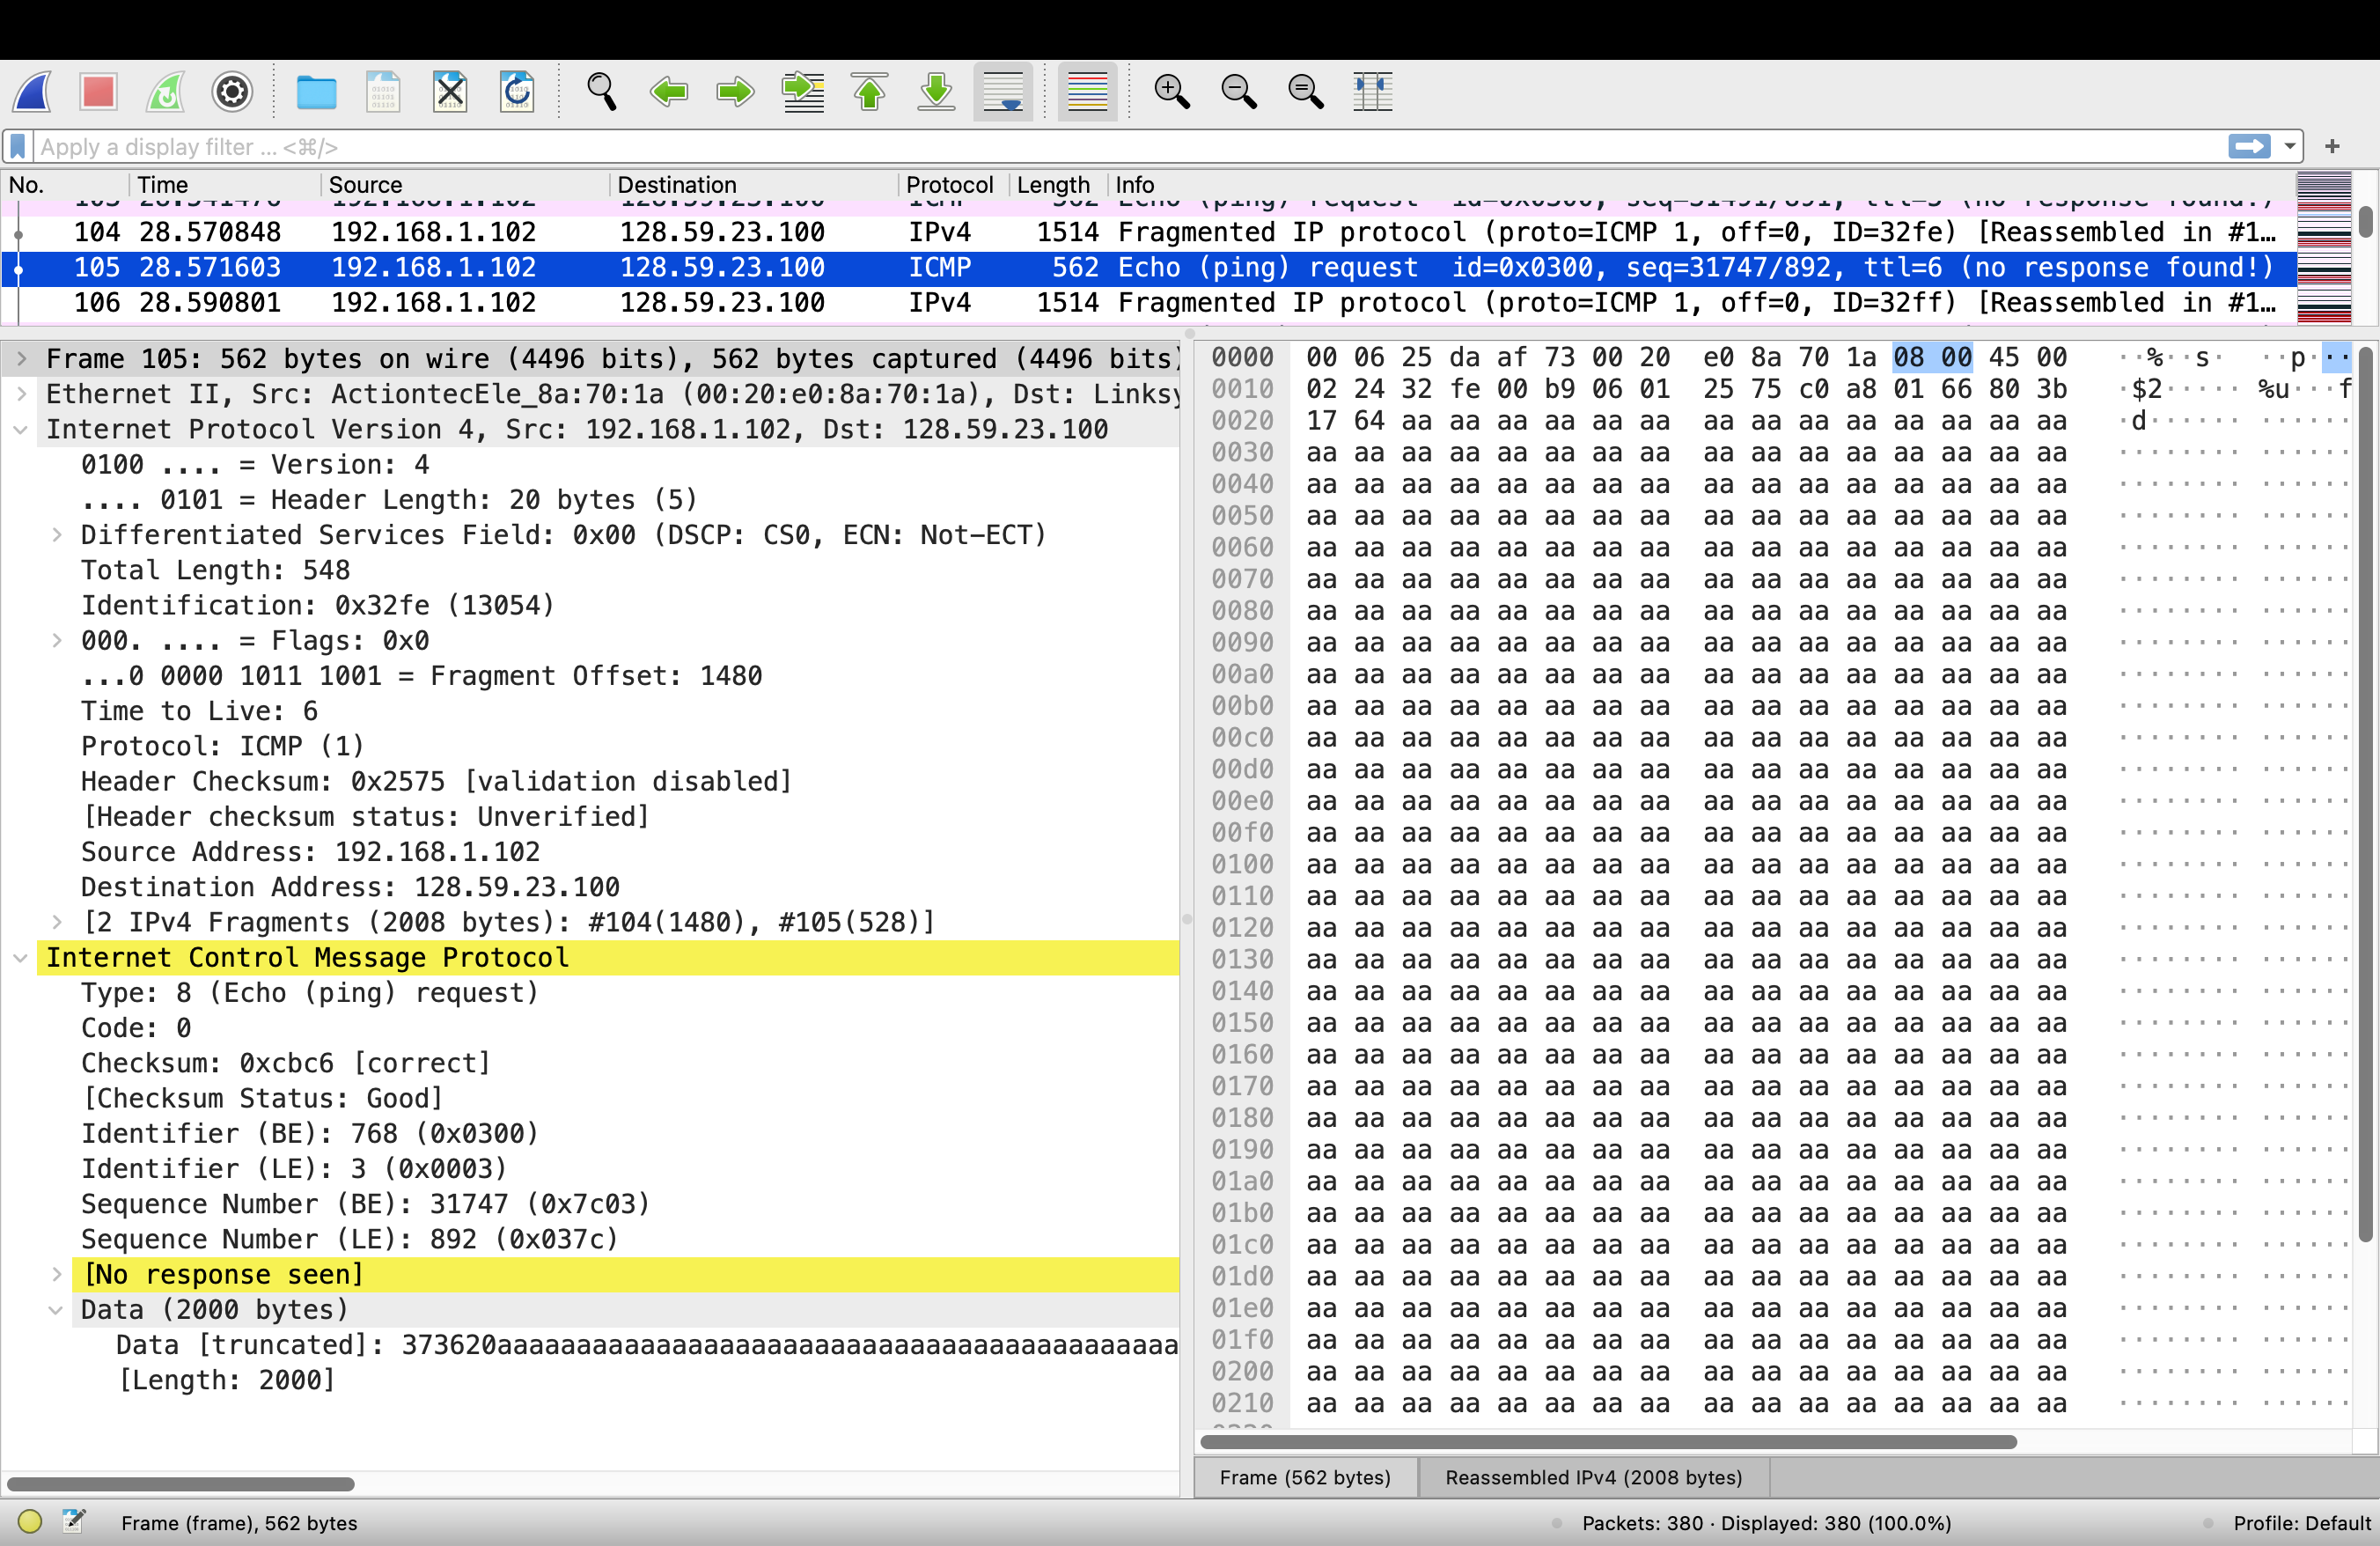Click the Restart capture icon
Screen dimensions: 2380x1546
pos(166,92)
